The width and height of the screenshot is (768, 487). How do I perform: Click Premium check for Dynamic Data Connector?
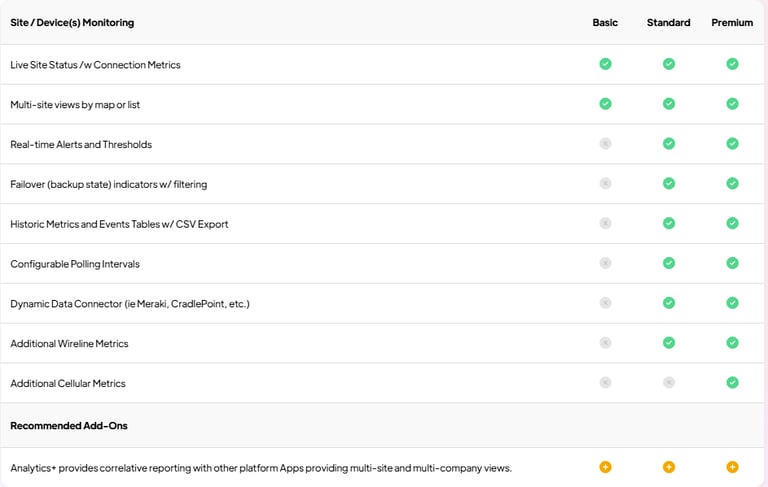click(732, 303)
